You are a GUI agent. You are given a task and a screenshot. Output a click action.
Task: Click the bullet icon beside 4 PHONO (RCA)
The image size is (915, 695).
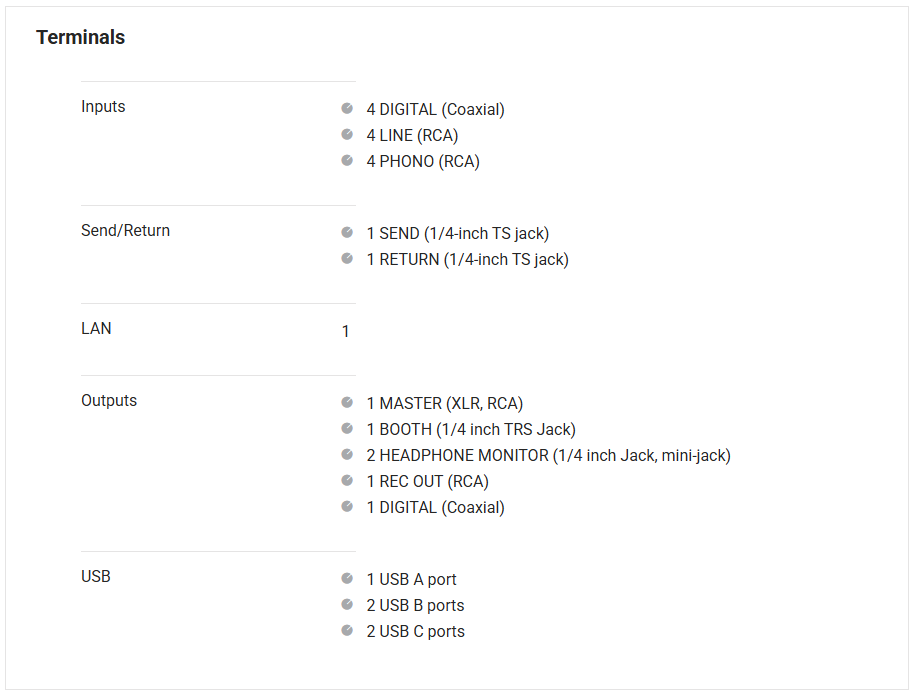(x=347, y=160)
